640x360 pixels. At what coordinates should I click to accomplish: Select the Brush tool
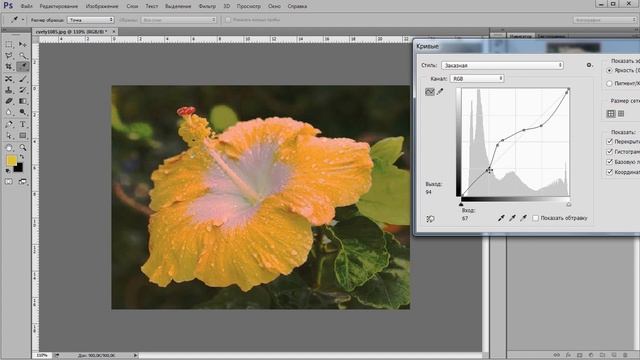(x=22, y=78)
